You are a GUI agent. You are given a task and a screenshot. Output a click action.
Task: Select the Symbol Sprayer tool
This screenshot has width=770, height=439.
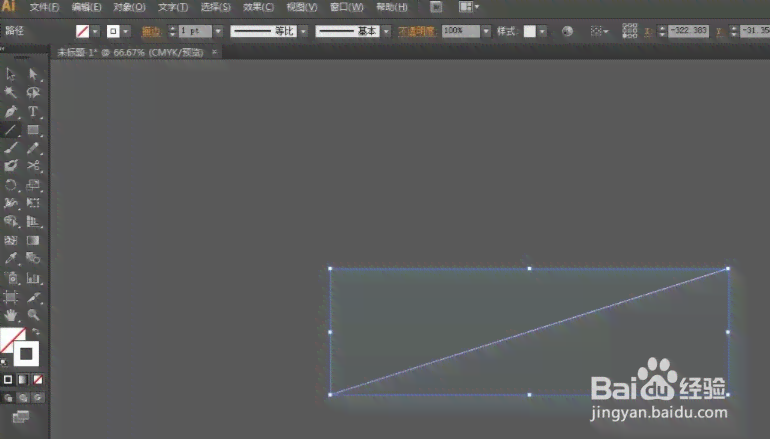pyautogui.click(x=10, y=278)
